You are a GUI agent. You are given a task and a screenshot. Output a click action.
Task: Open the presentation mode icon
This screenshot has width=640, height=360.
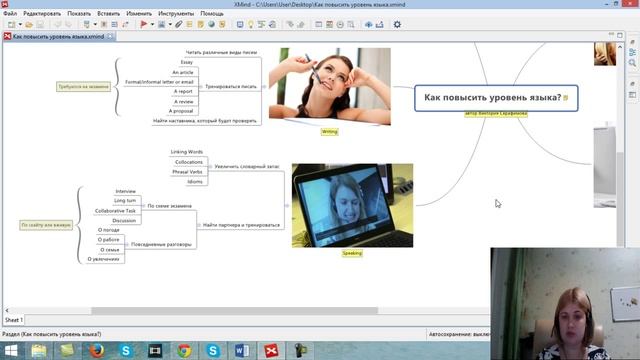click(x=240, y=24)
